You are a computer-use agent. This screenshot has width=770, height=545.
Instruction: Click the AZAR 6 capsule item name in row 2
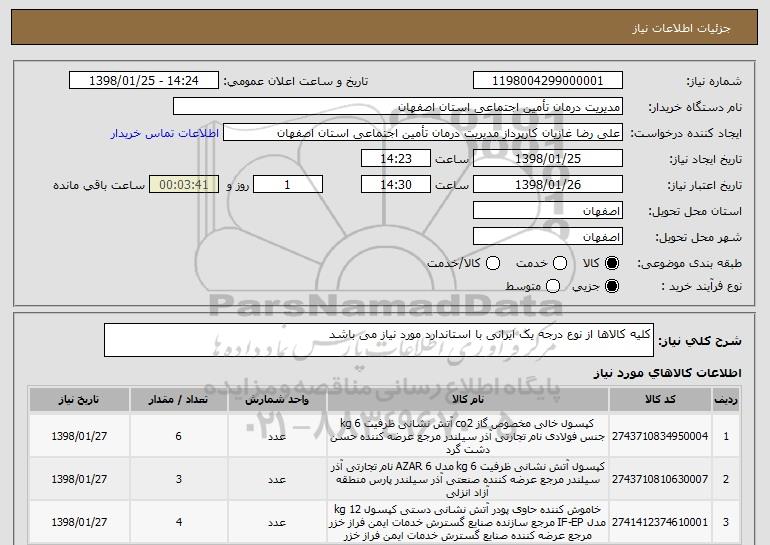click(468, 479)
